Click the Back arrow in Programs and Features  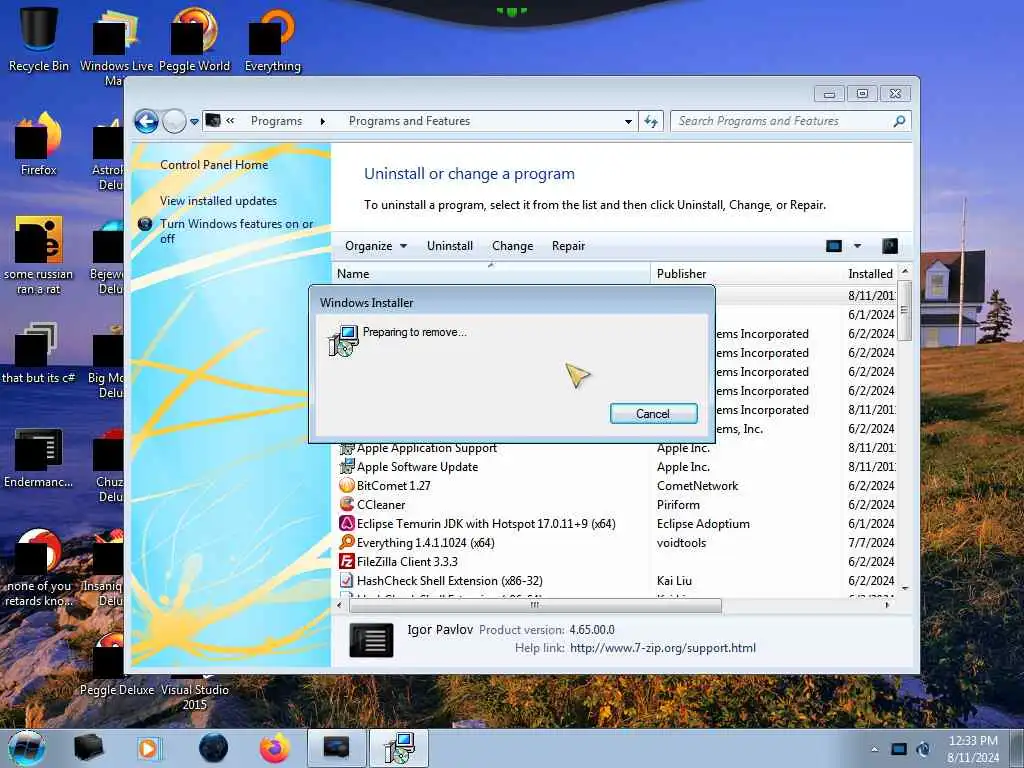(146, 121)
